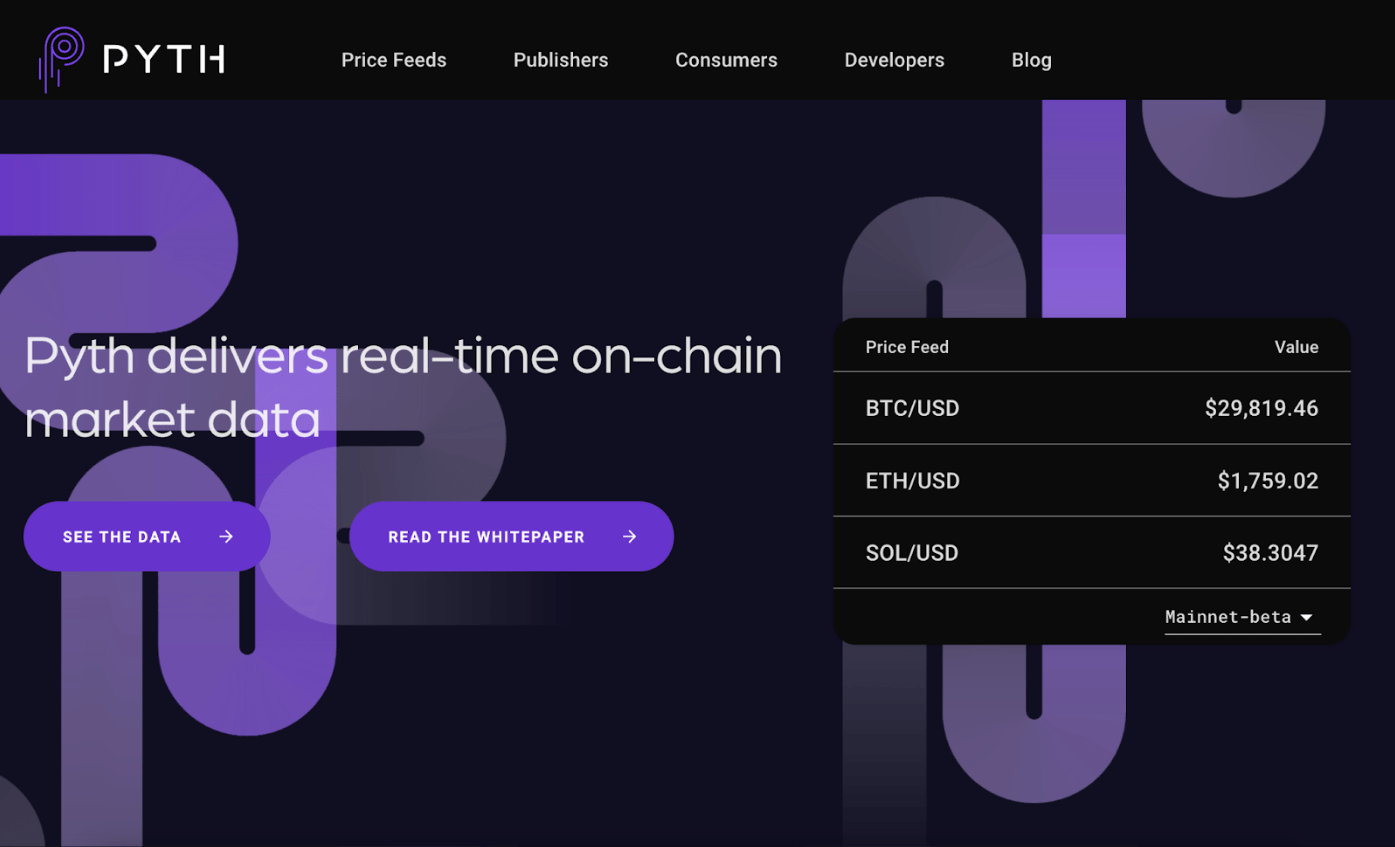Screen dimensions: 1395x847
Task: Click the READ THE WHITEPAPER button
Action: coord(512,536)
